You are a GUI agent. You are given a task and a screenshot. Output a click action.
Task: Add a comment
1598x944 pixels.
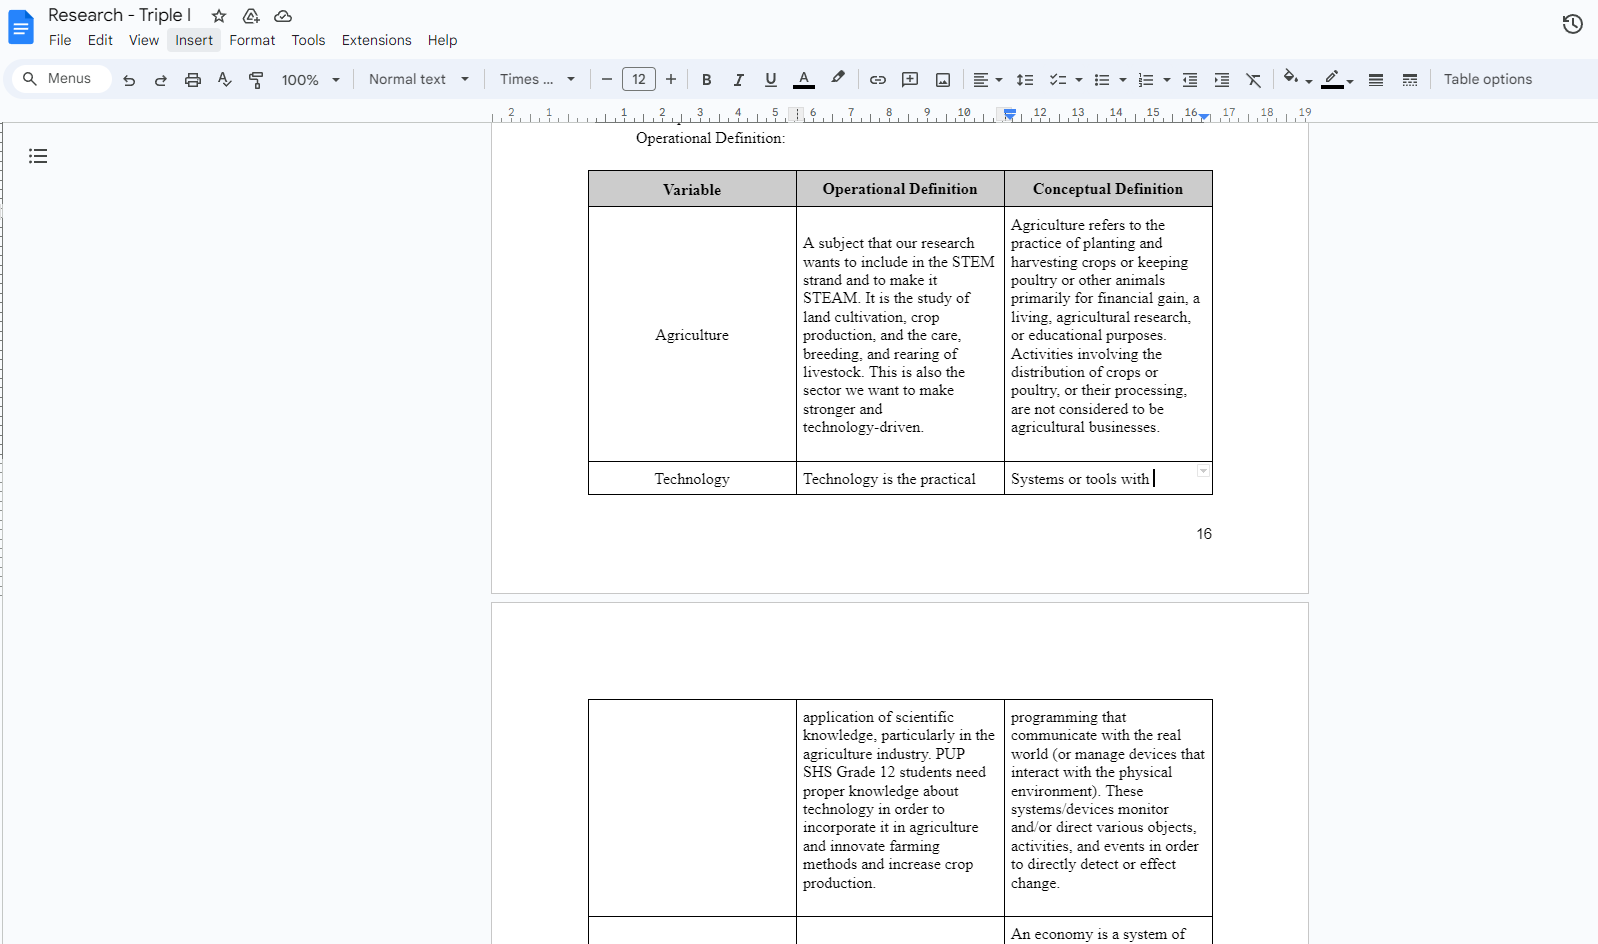click(x=910, y=80)
